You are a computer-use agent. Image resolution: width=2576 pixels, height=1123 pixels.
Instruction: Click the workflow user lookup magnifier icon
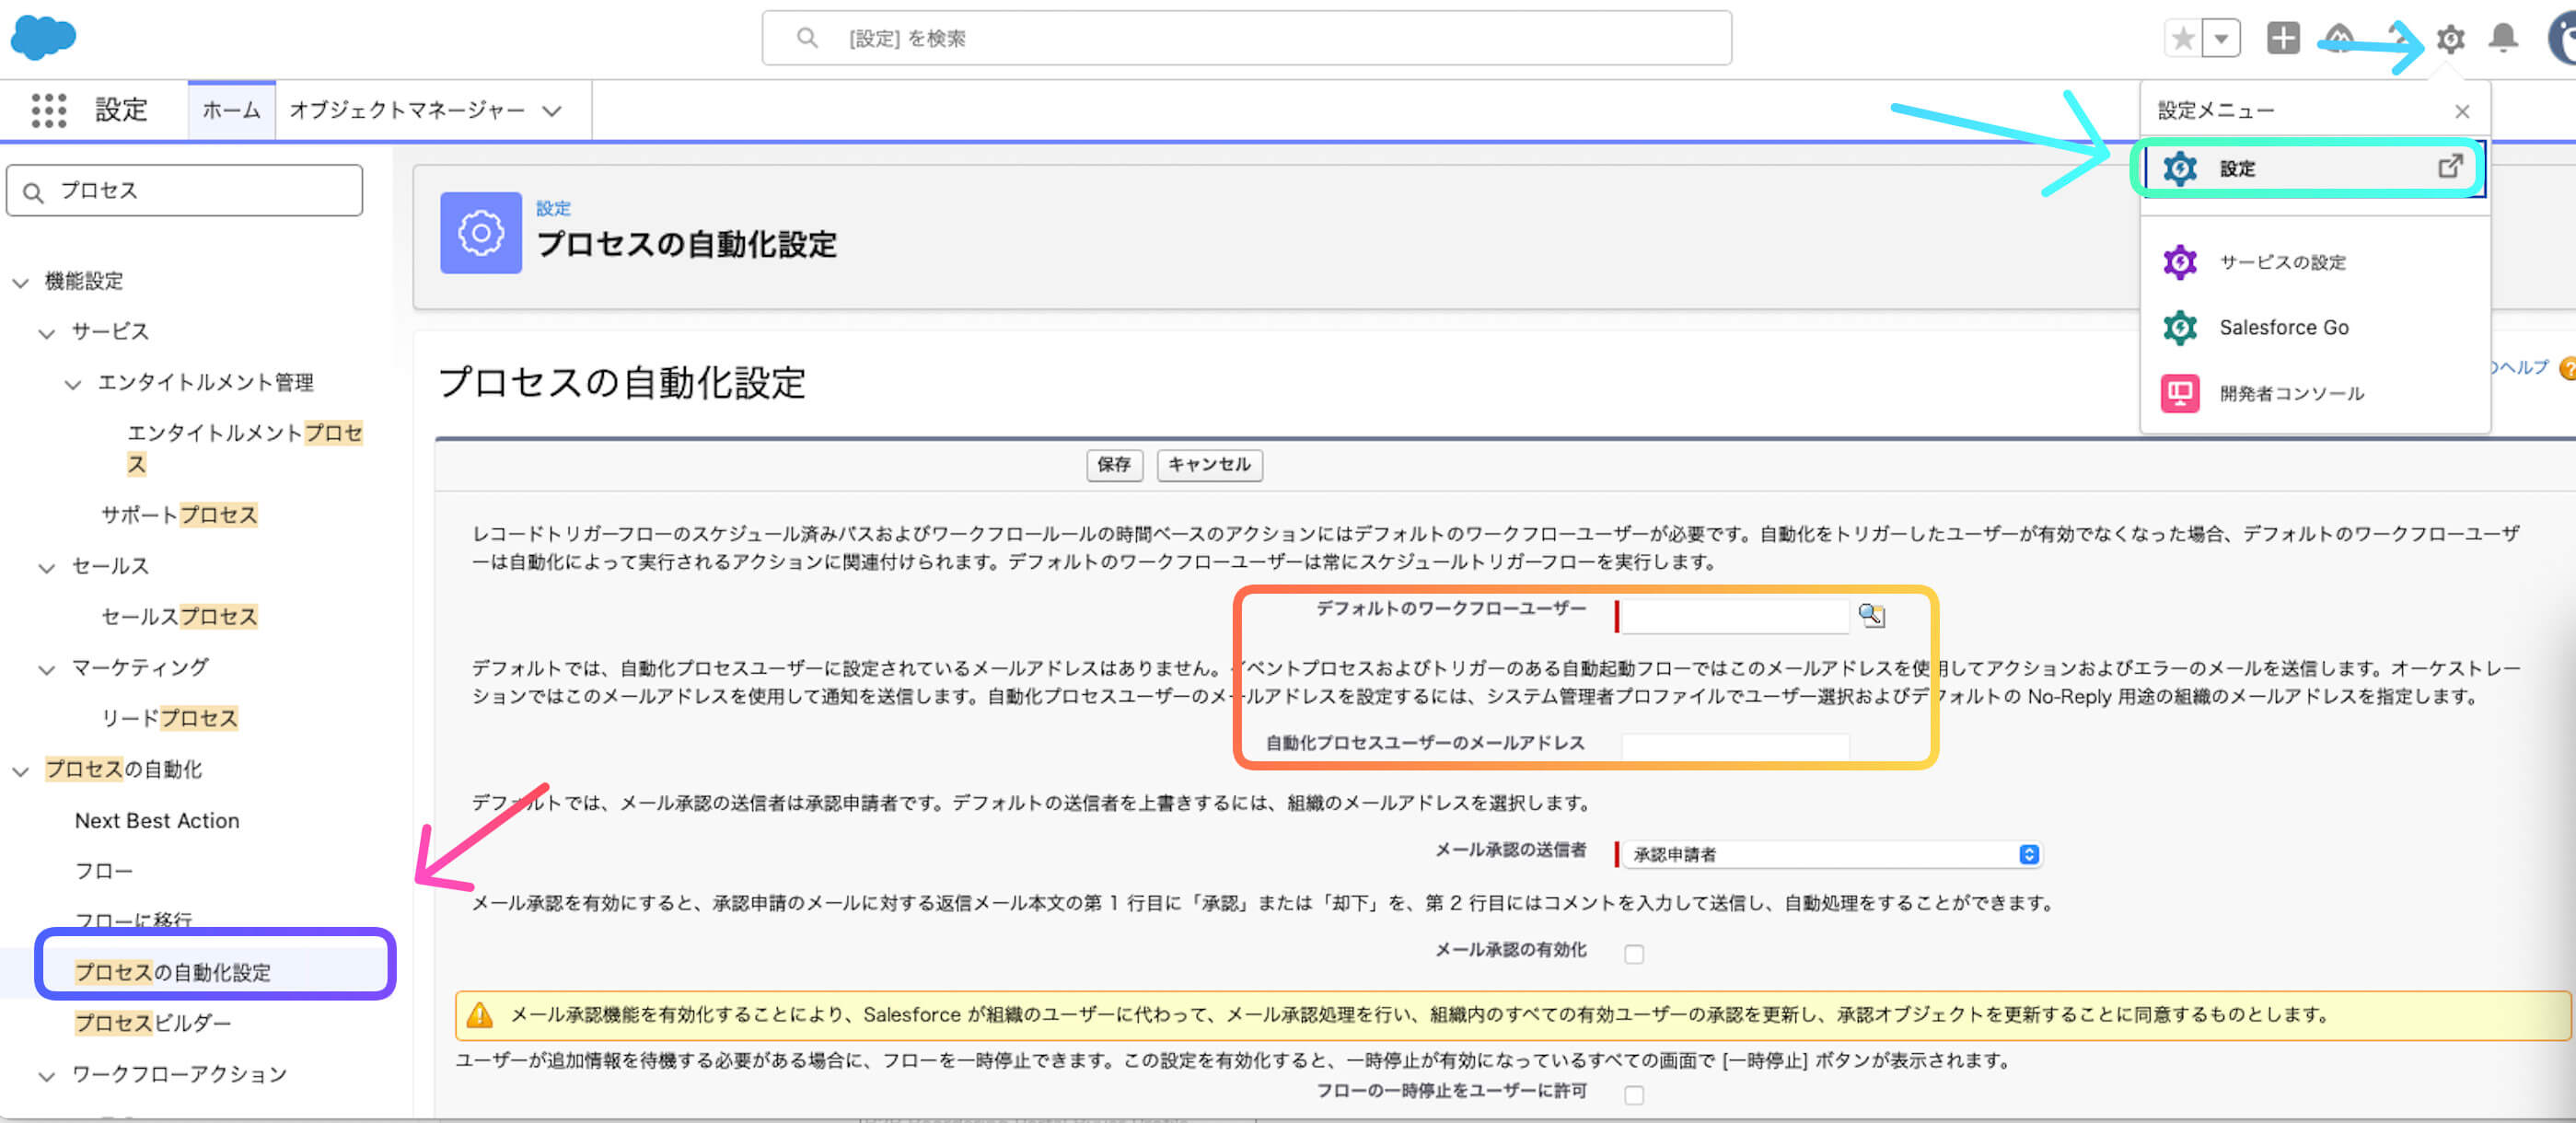tap(1871, 615)
